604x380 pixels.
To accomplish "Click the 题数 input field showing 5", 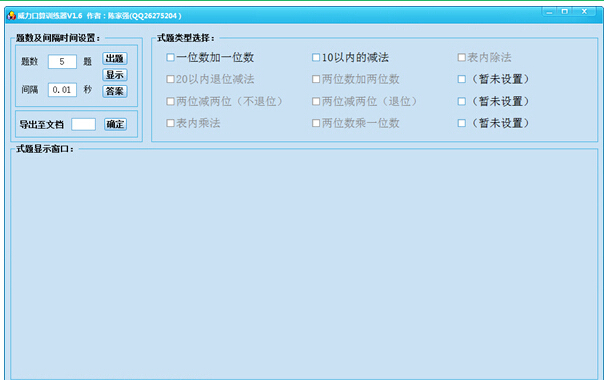I will (62, 62).
